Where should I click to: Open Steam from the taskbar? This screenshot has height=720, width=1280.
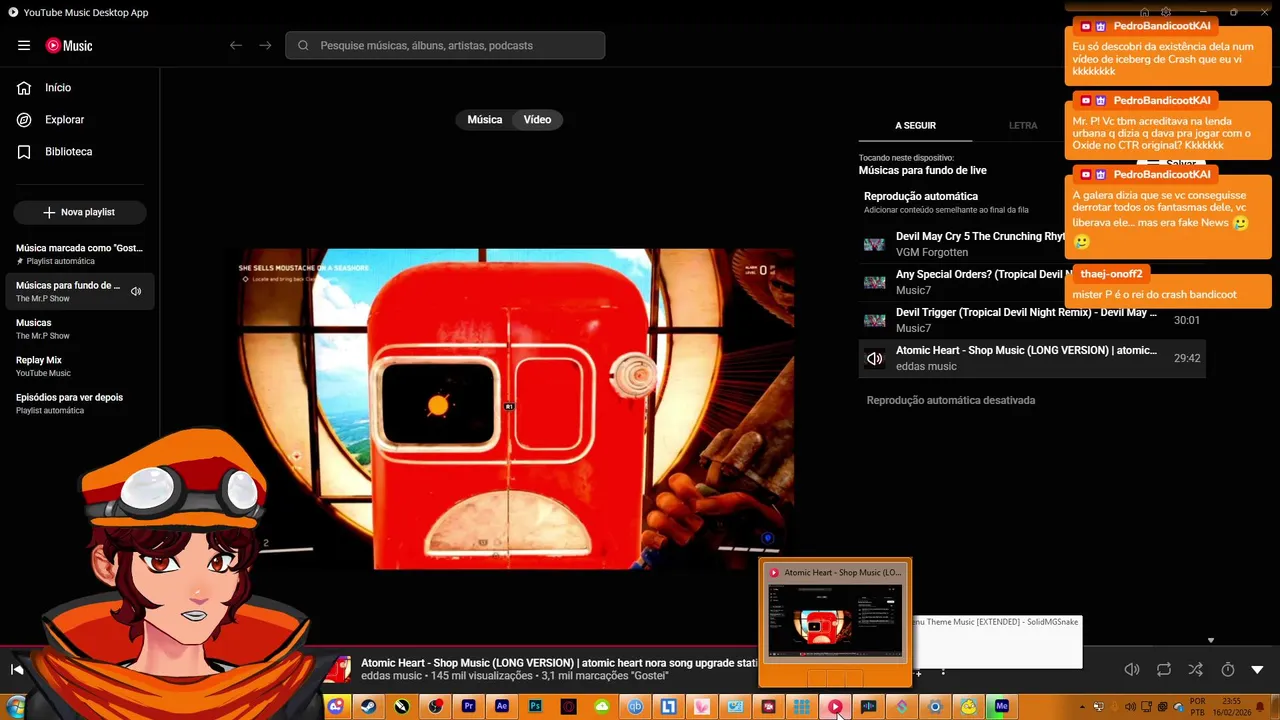368,706
